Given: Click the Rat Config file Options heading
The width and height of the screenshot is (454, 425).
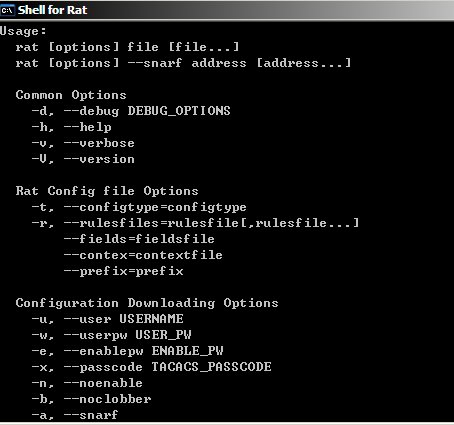Looking at the screenshot, I should 107,191.
